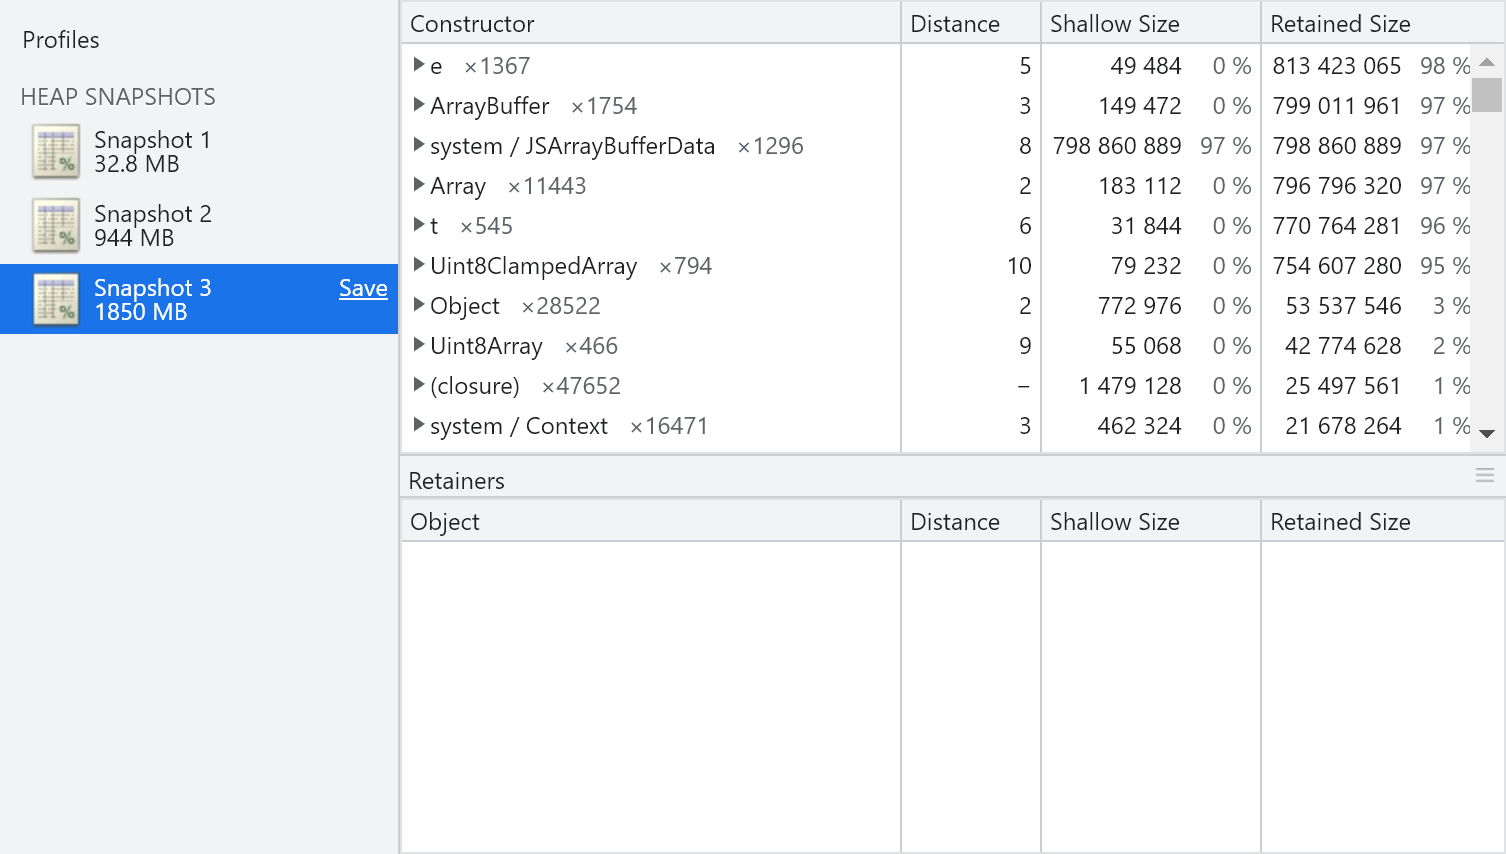This screenshot has width=1506, height=854.
Task: Click shallow size value 149 472
Action: (1139, 106)
